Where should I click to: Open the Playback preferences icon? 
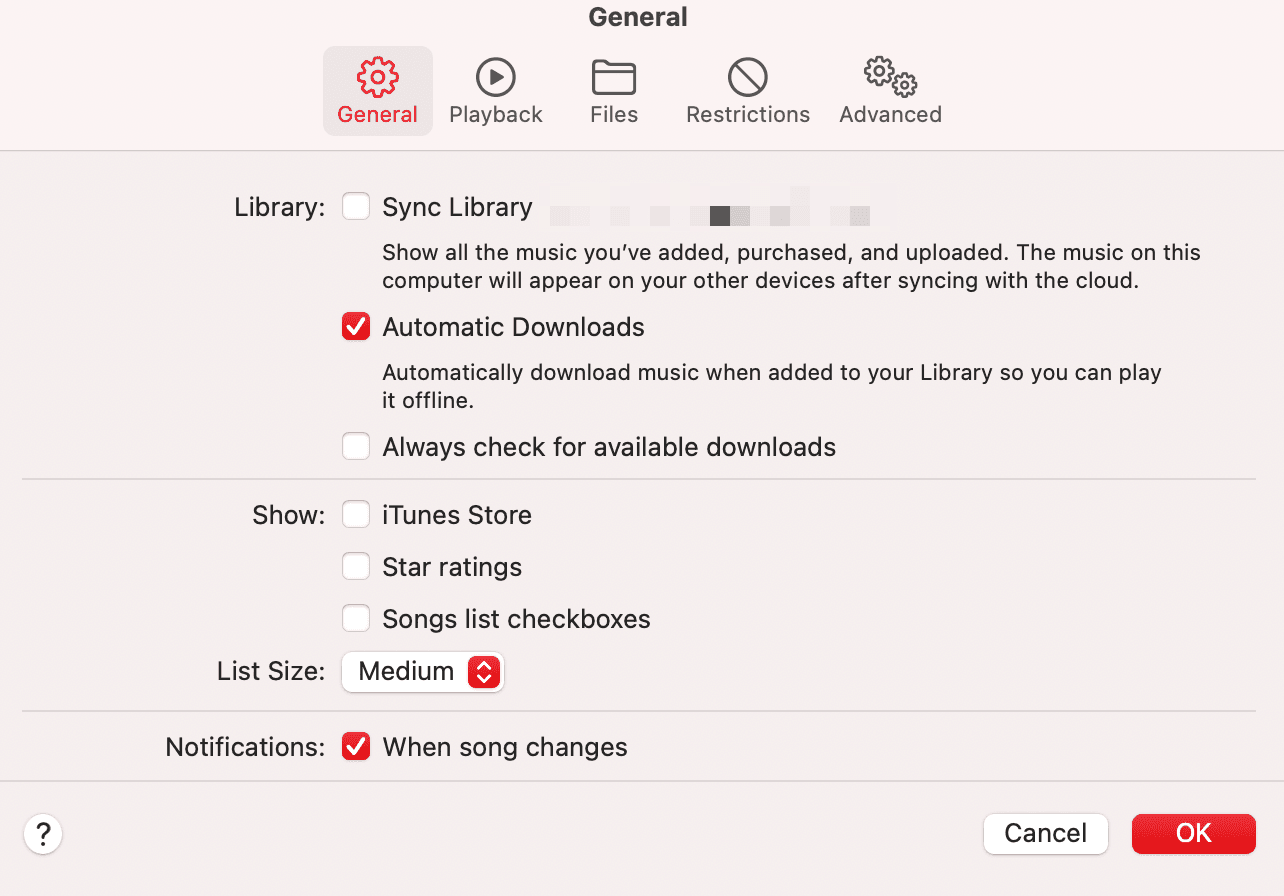[495, 76]
